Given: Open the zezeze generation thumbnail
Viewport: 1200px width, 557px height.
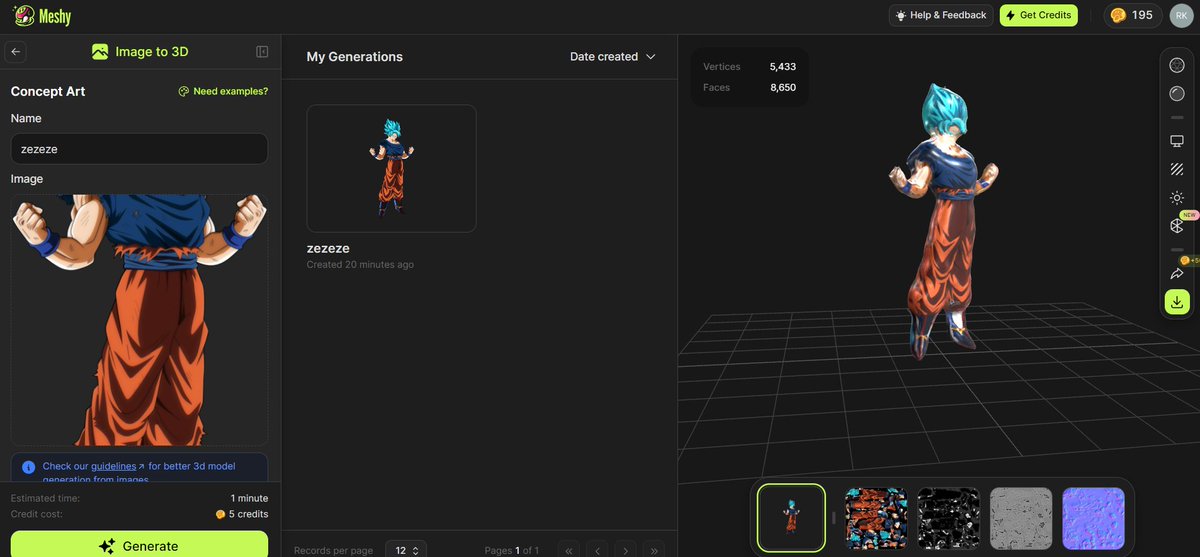Looking at the screenshot, I should point(391,168).
